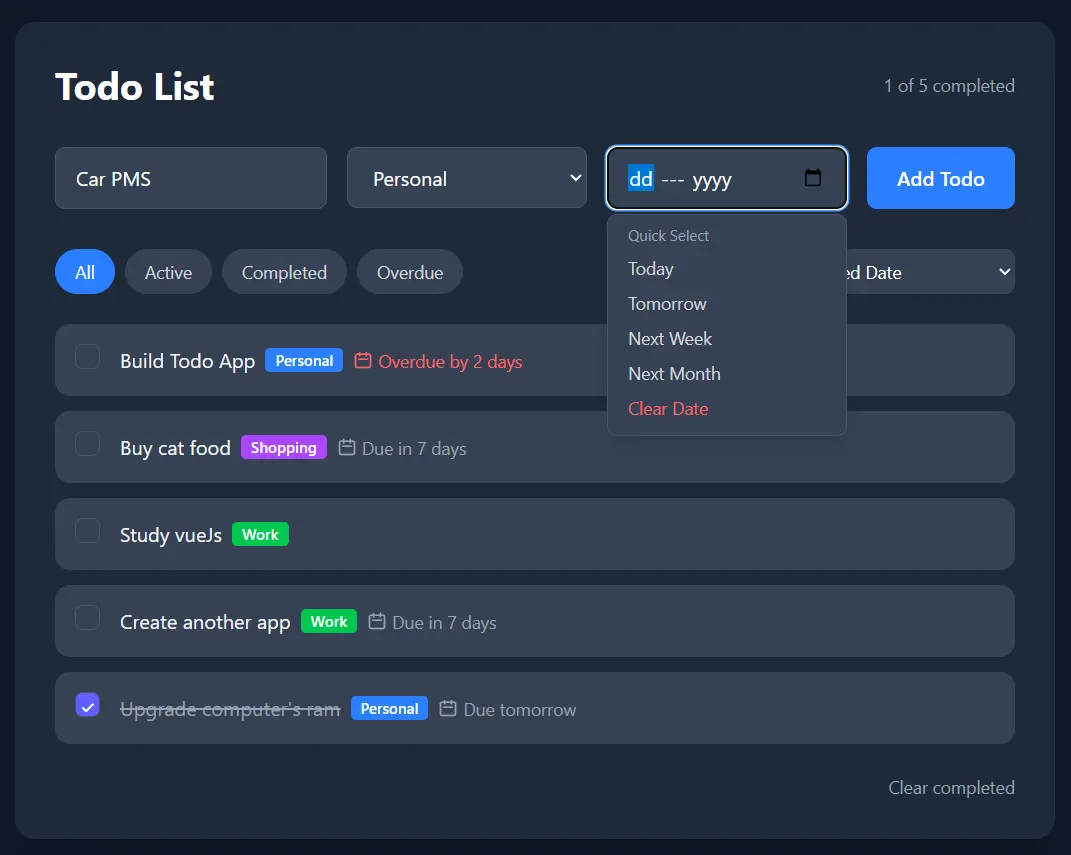The image size is (1071, 855).
Task: Click the green Work tag on Study vueJs
Action: pos(260,535)
